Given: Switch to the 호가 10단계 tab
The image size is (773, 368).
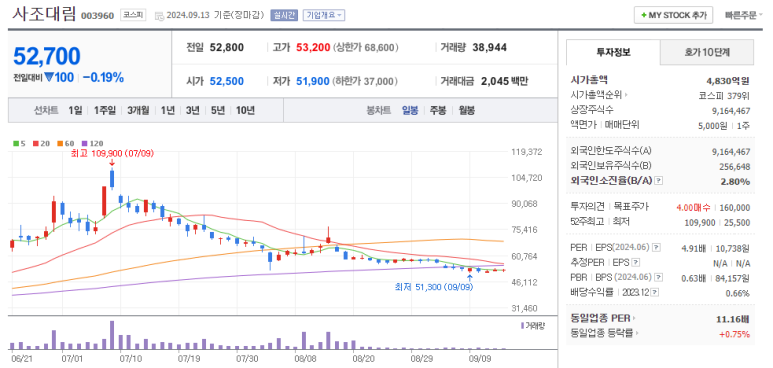Looking at the screenshot, I should (706, 52).
